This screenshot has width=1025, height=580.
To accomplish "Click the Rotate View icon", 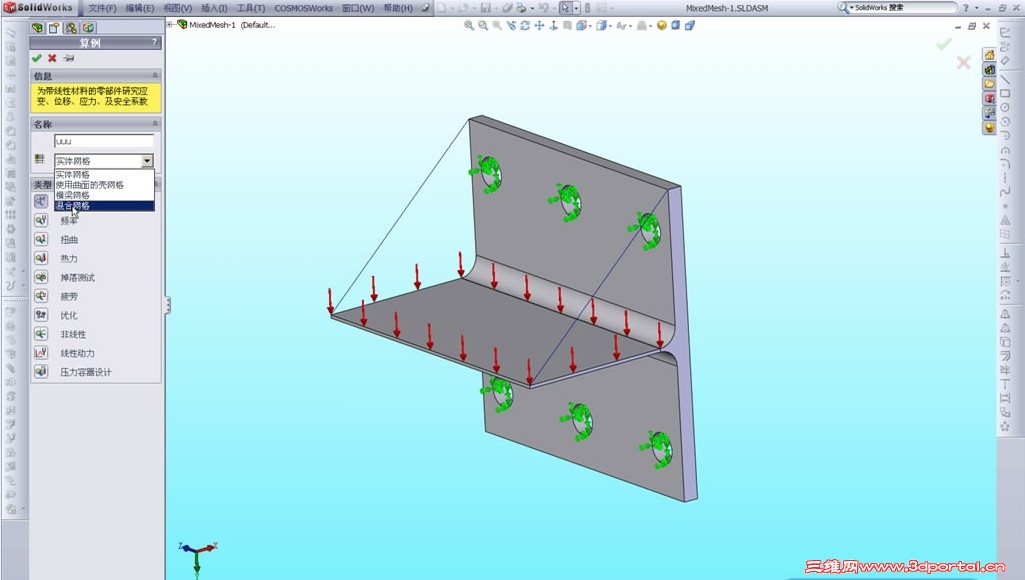I will (x=525, y=26).
